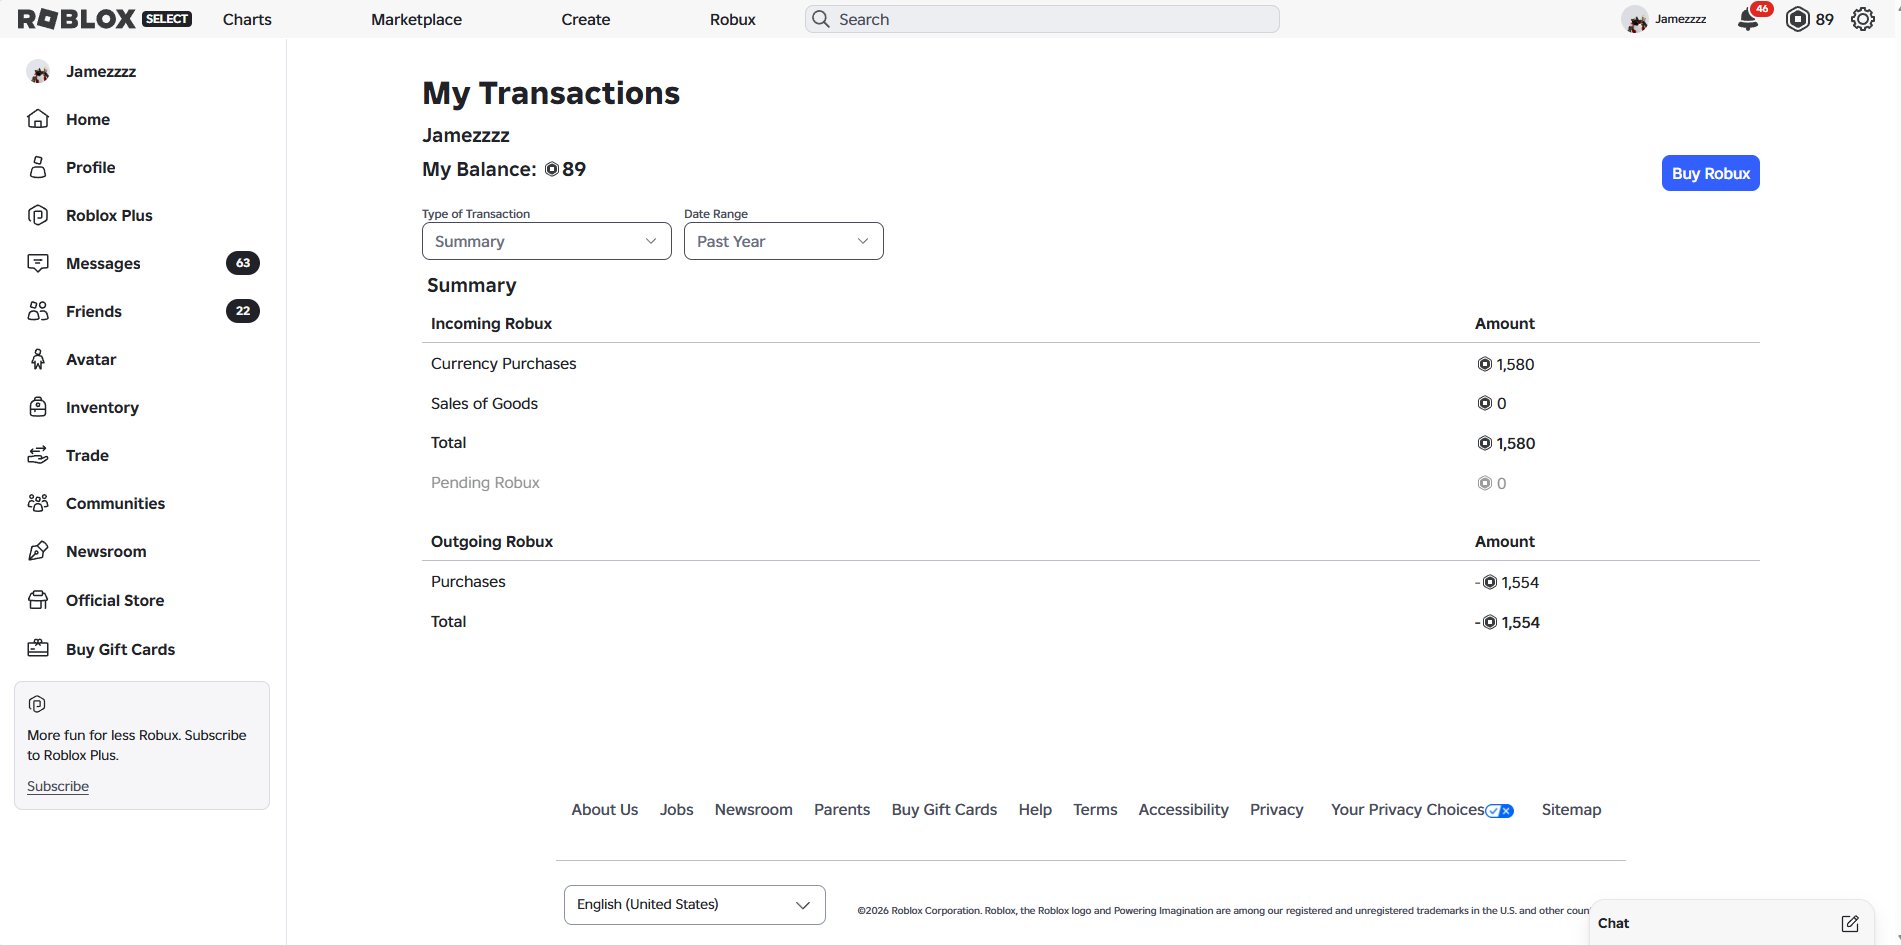Open new chat with the compose icon
The image size is (1901, 945).
click(1850, 923)
